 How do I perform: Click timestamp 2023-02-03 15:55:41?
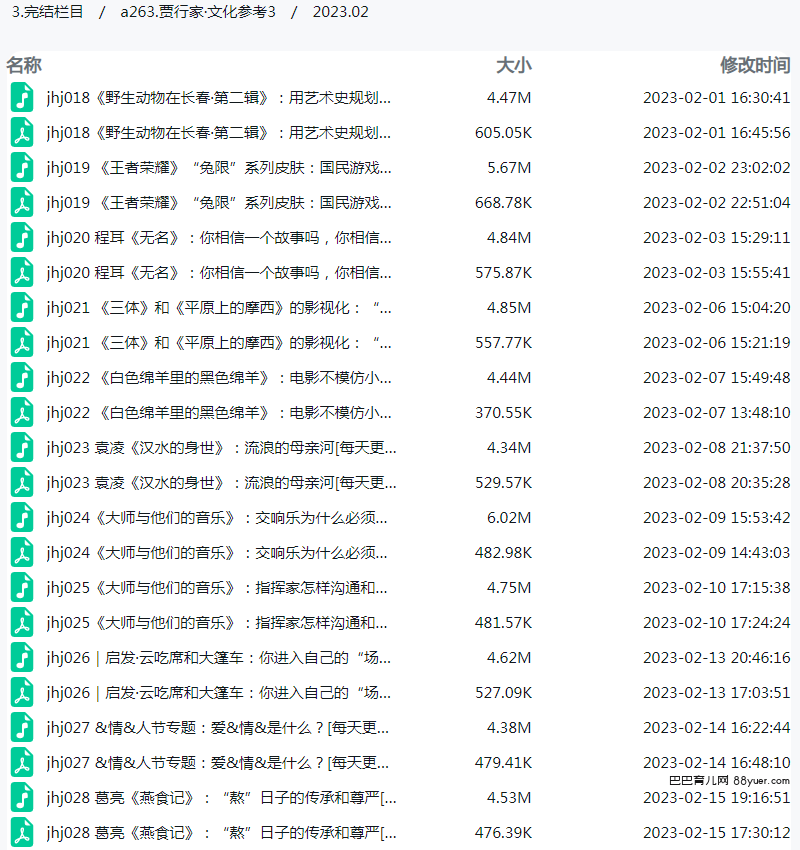717,273
